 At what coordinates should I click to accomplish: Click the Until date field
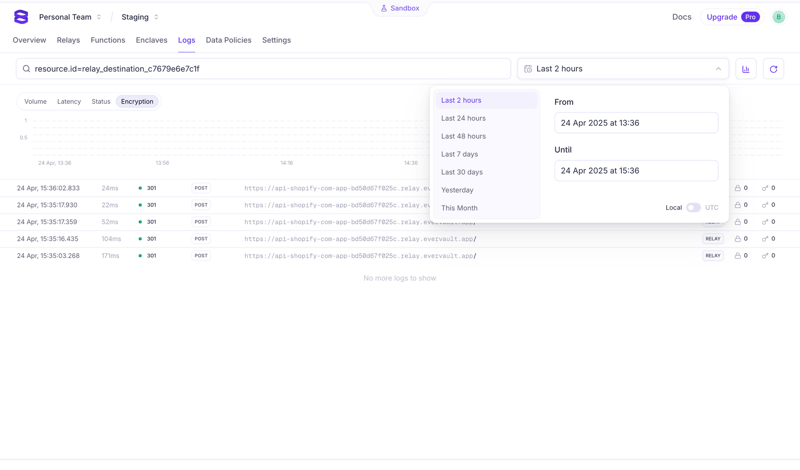(636, 171)
